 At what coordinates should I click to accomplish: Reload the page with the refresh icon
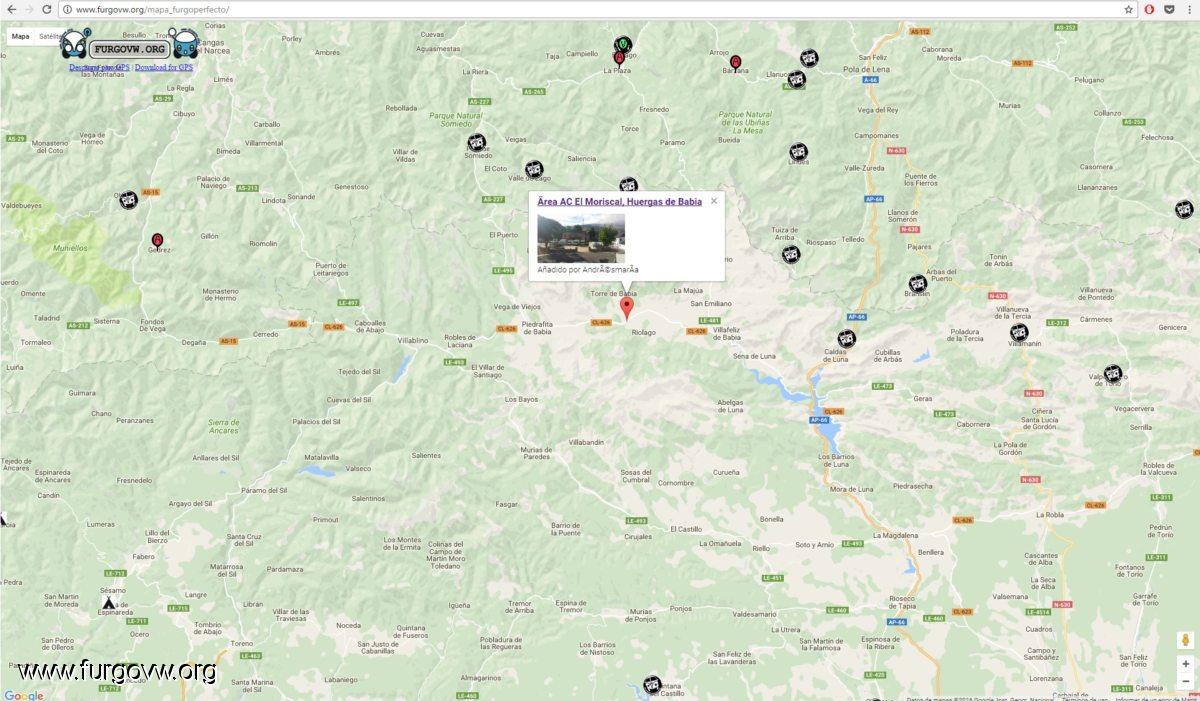46,9
